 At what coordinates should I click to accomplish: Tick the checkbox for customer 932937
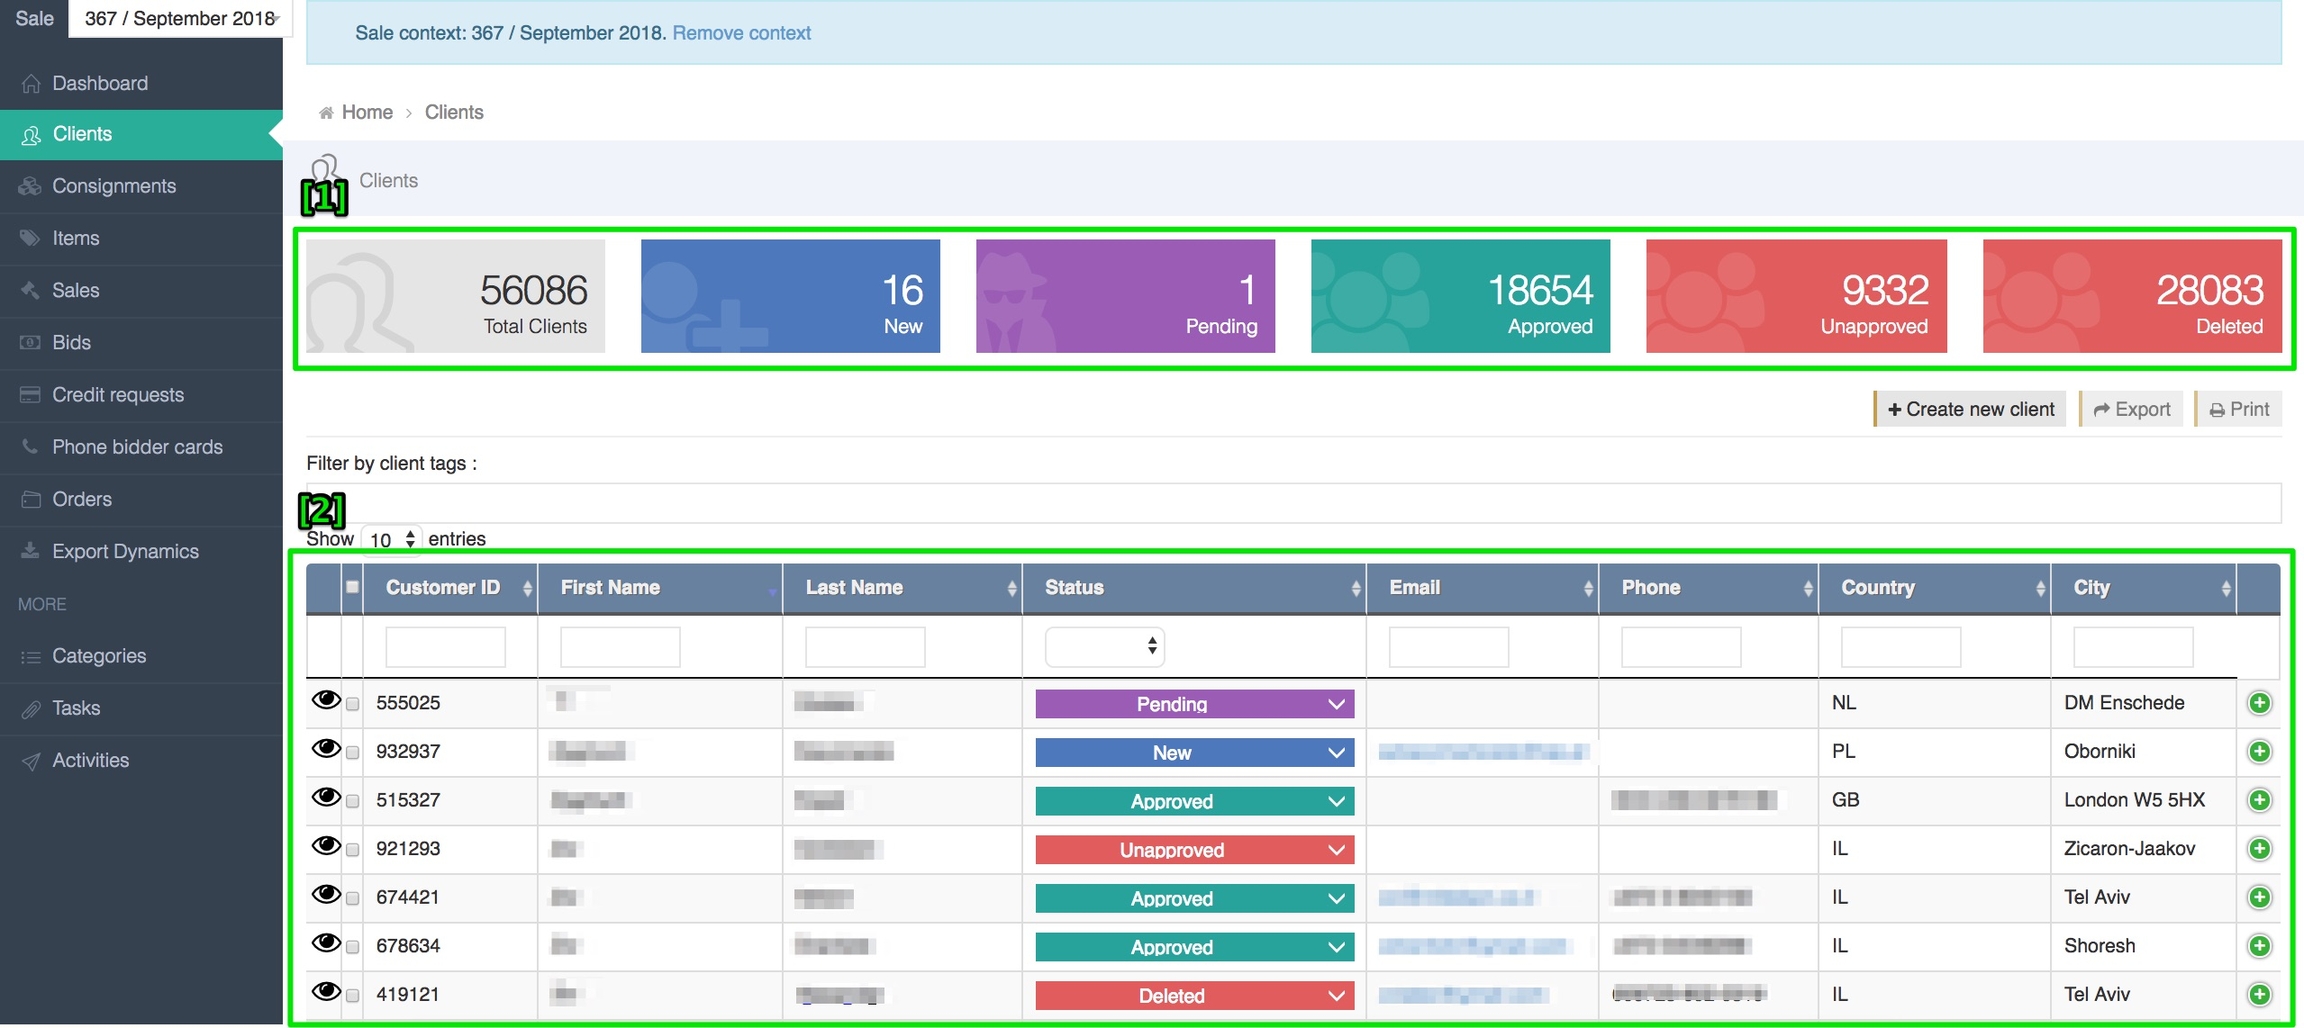352,753
